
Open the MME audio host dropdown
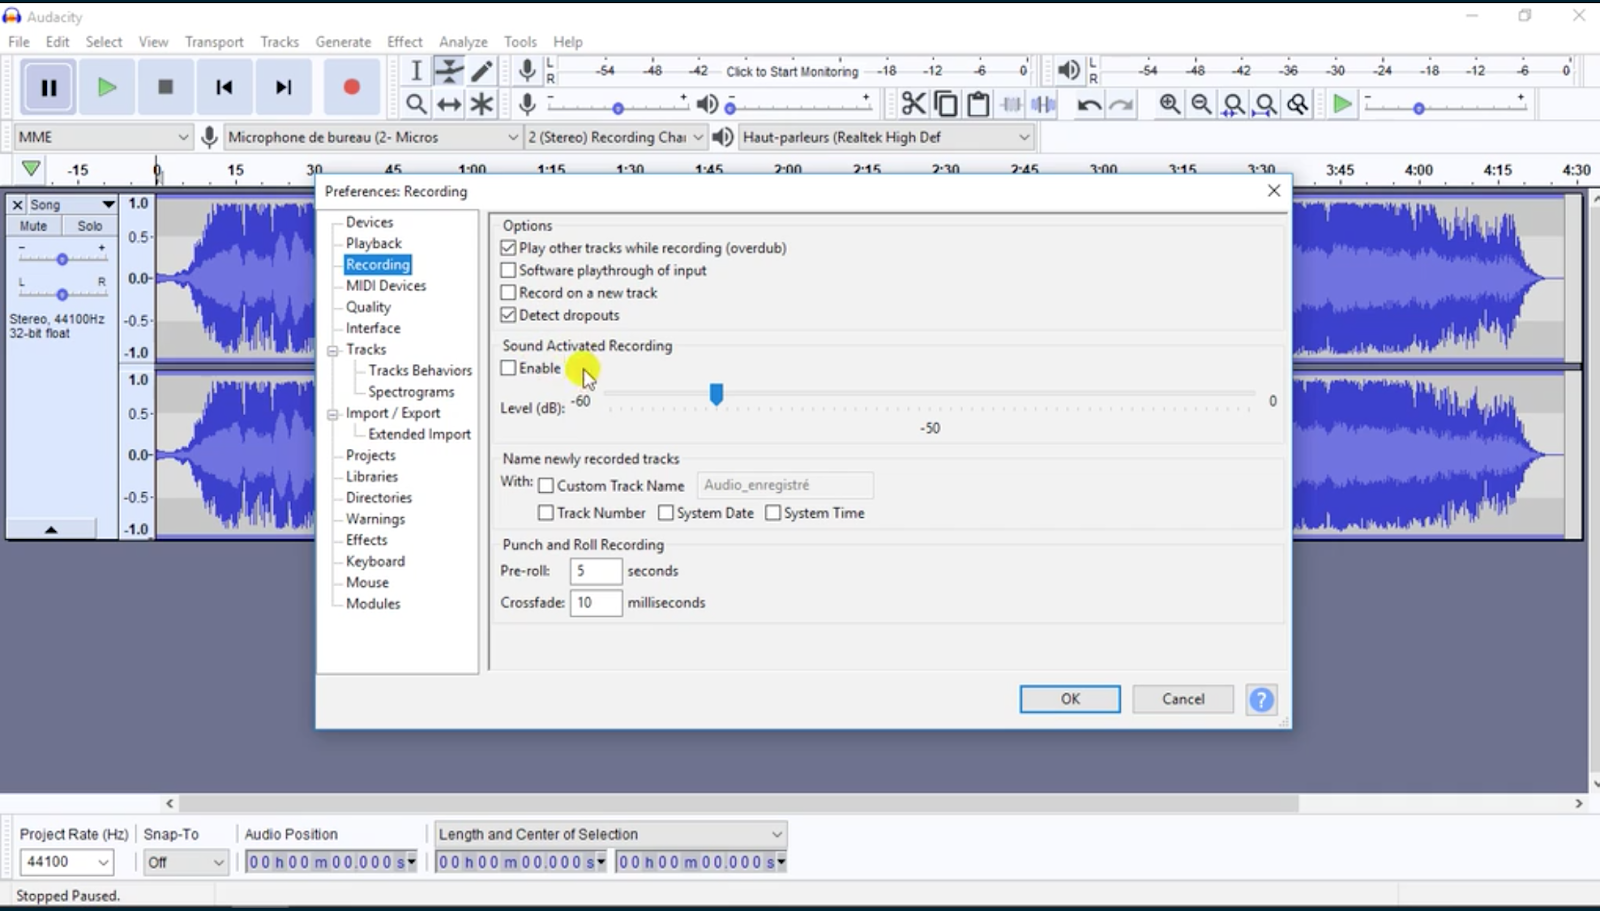(x=103, y=137)
